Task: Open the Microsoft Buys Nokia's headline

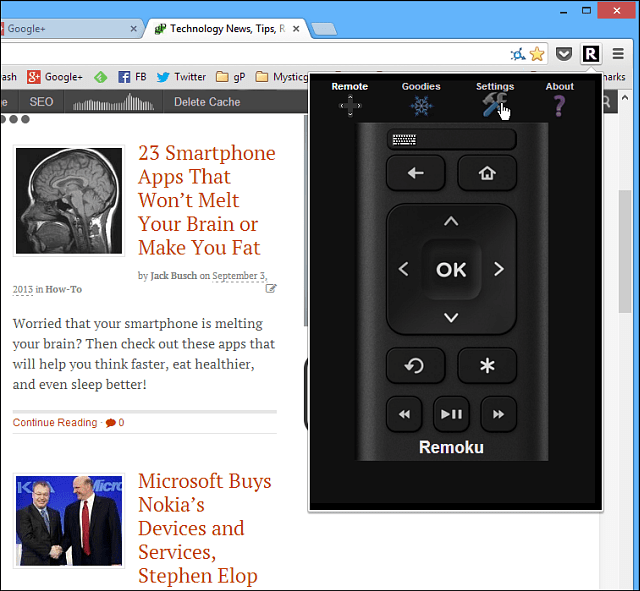Action: (x=204, y=528)
